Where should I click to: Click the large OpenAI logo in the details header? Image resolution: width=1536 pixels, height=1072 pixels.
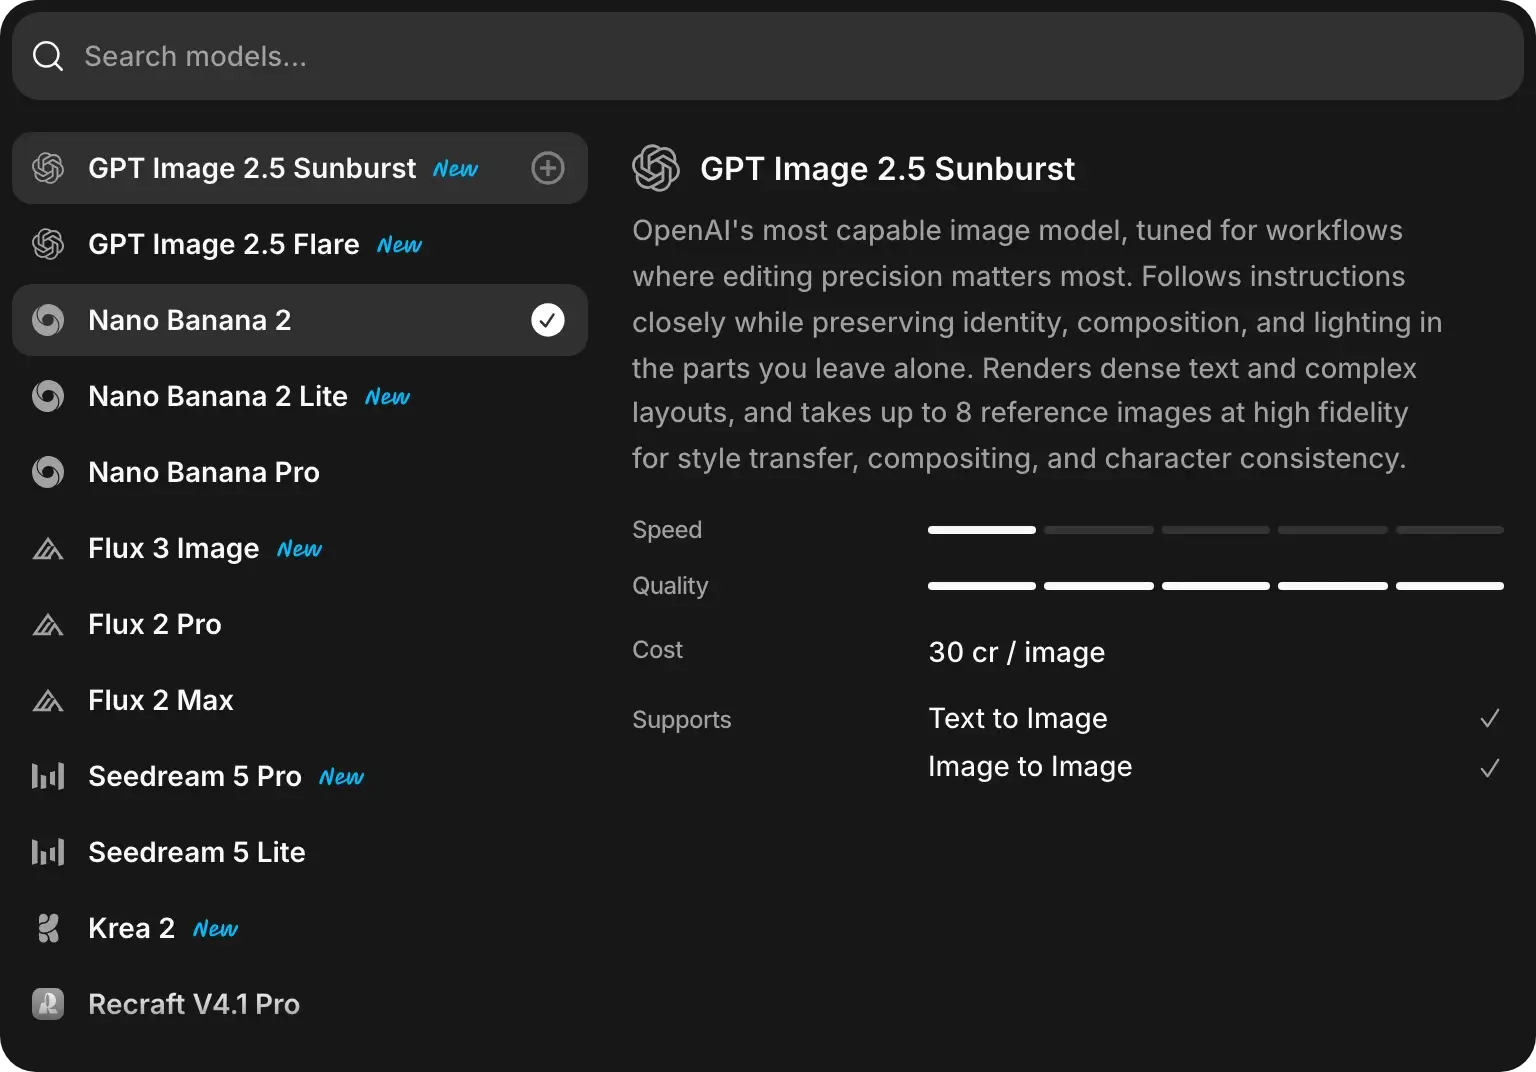656,168
